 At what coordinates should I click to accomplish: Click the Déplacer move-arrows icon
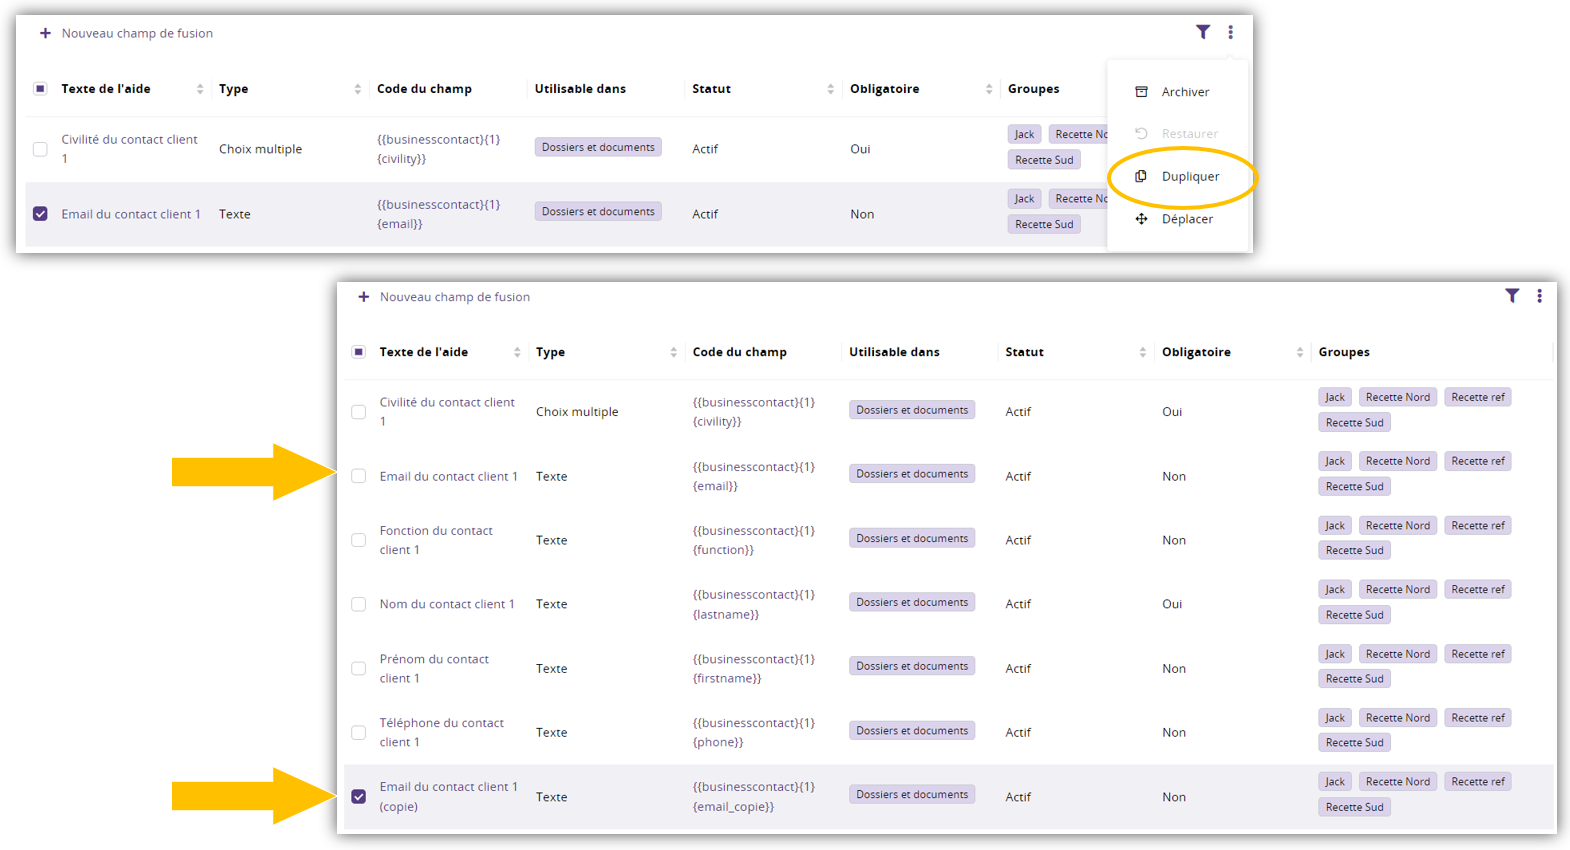pyautogui.click(x=1141, y=219)
